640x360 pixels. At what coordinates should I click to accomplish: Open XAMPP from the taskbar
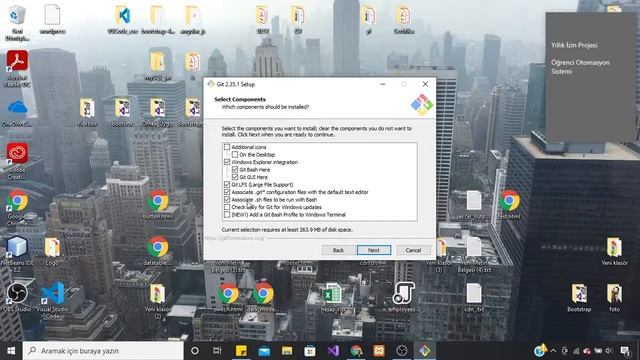pyautogui.click(x=379, y=351)
